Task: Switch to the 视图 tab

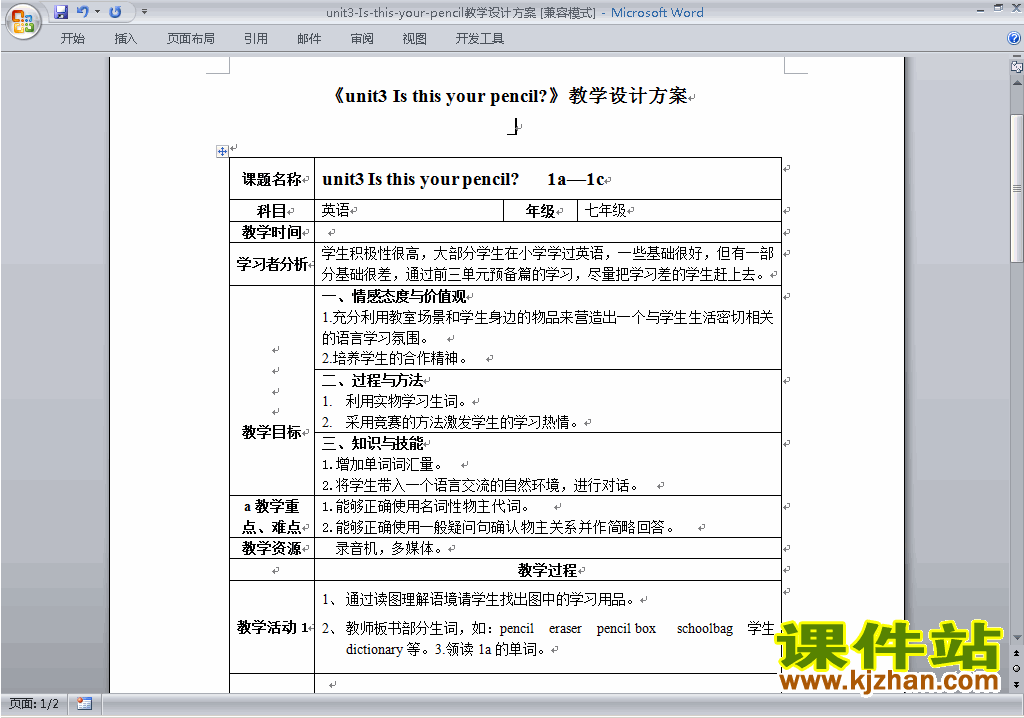Action: (415, 39)
